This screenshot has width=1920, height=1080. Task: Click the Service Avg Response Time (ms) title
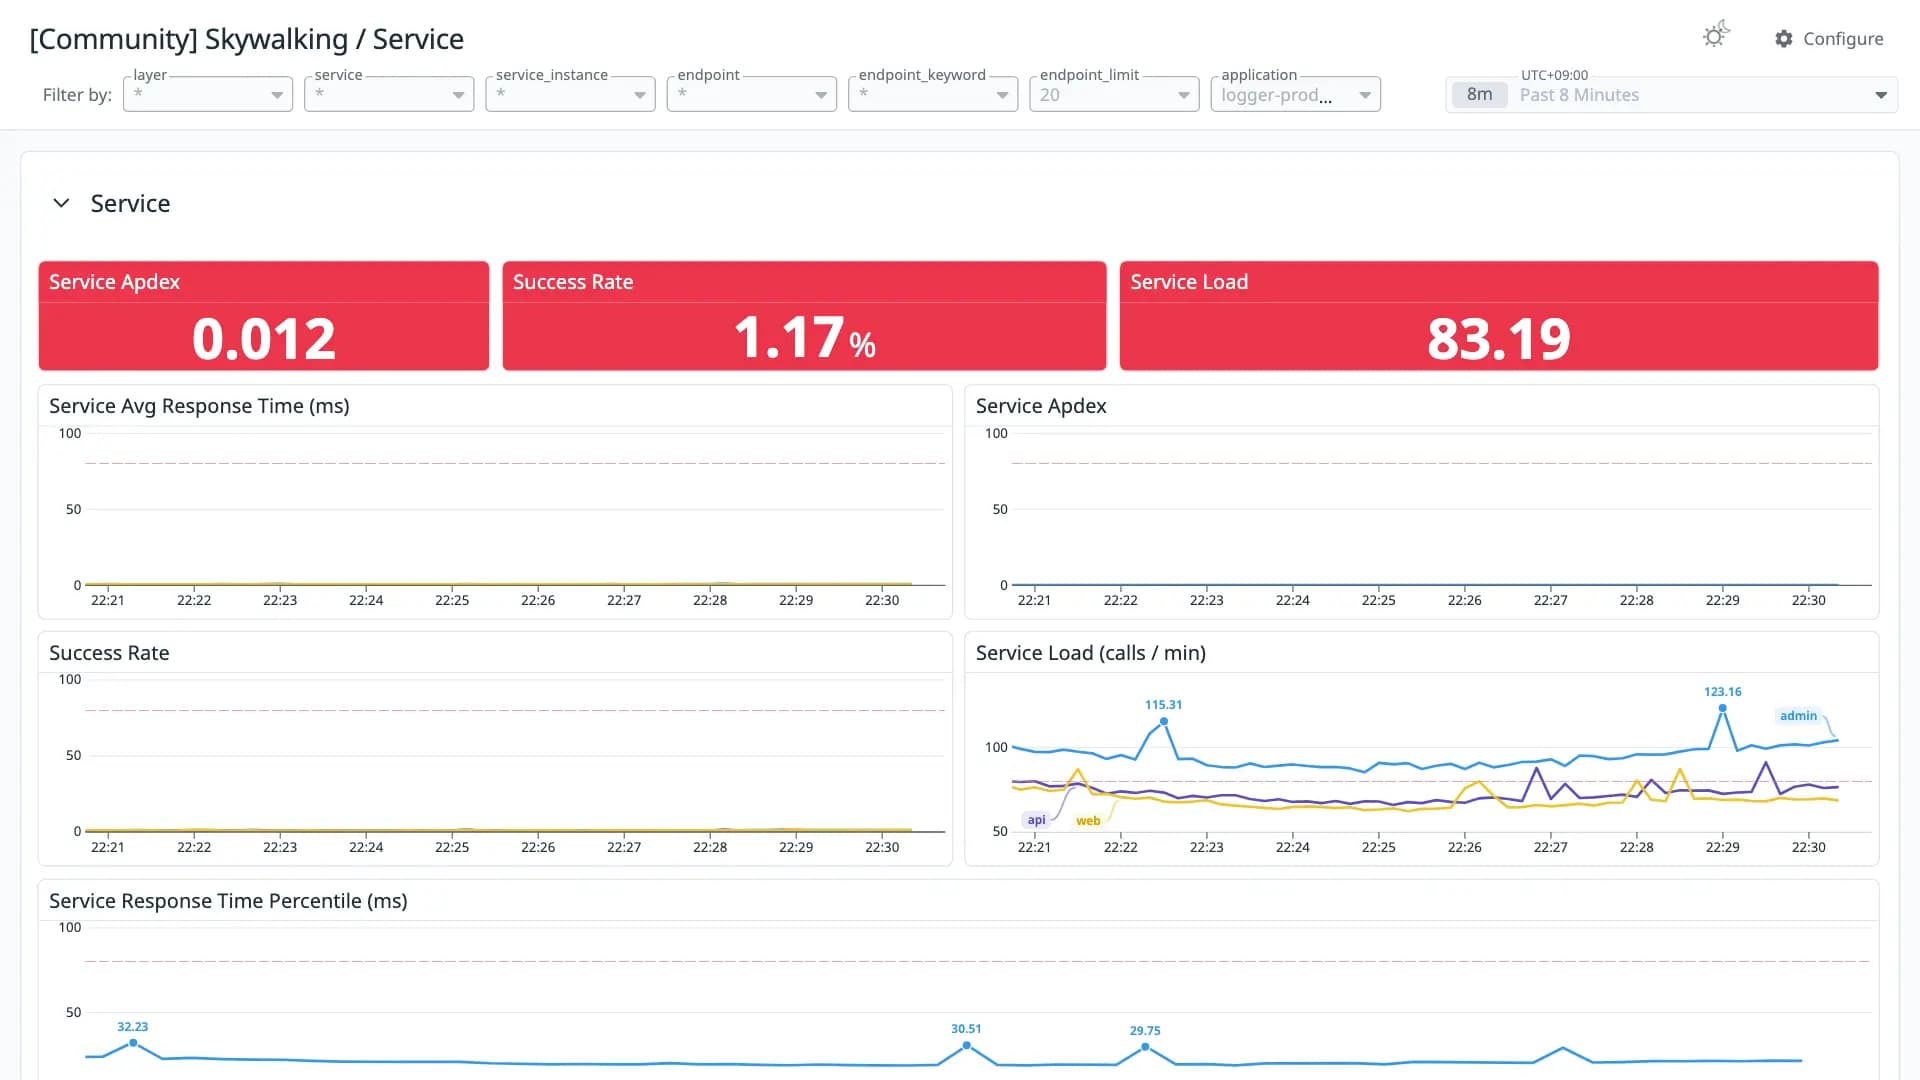pos(199,406)
